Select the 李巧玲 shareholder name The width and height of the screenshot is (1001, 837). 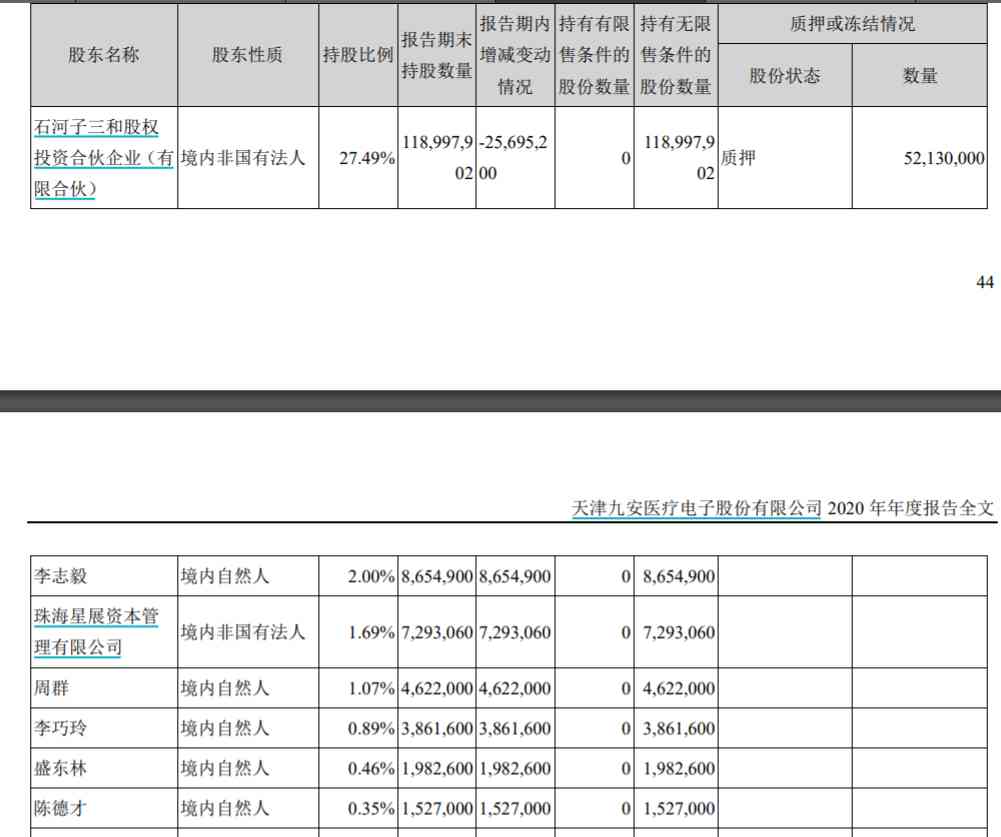click(x=61, y=728)
